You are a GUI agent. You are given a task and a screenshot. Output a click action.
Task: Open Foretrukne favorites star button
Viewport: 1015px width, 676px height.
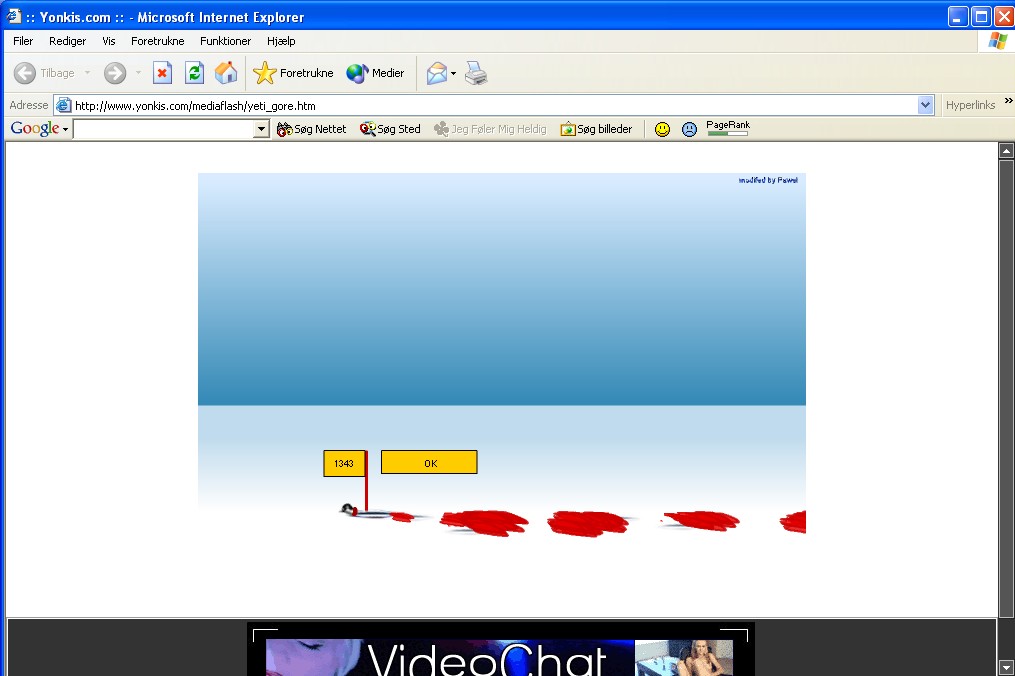[x=293, y=73]
